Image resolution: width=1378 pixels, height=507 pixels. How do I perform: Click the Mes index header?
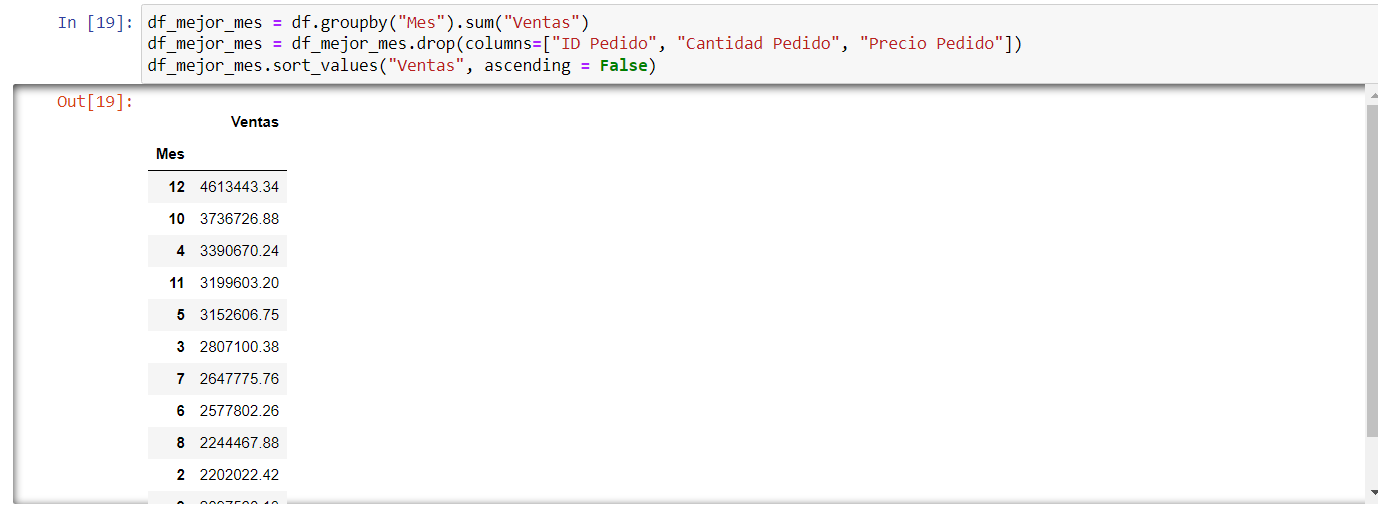[170, 154]
